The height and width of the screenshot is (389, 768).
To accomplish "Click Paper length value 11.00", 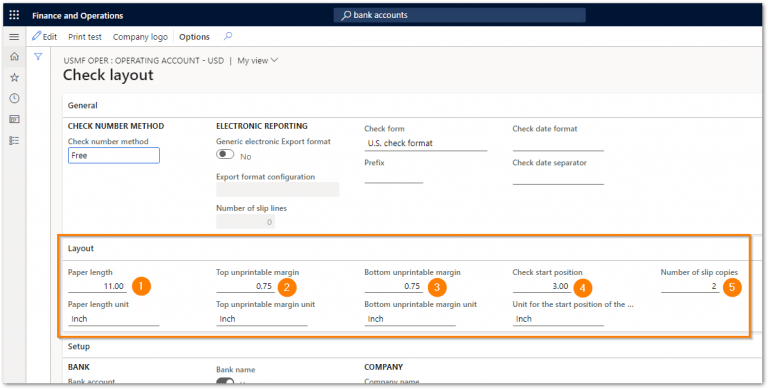I will 97,286.
